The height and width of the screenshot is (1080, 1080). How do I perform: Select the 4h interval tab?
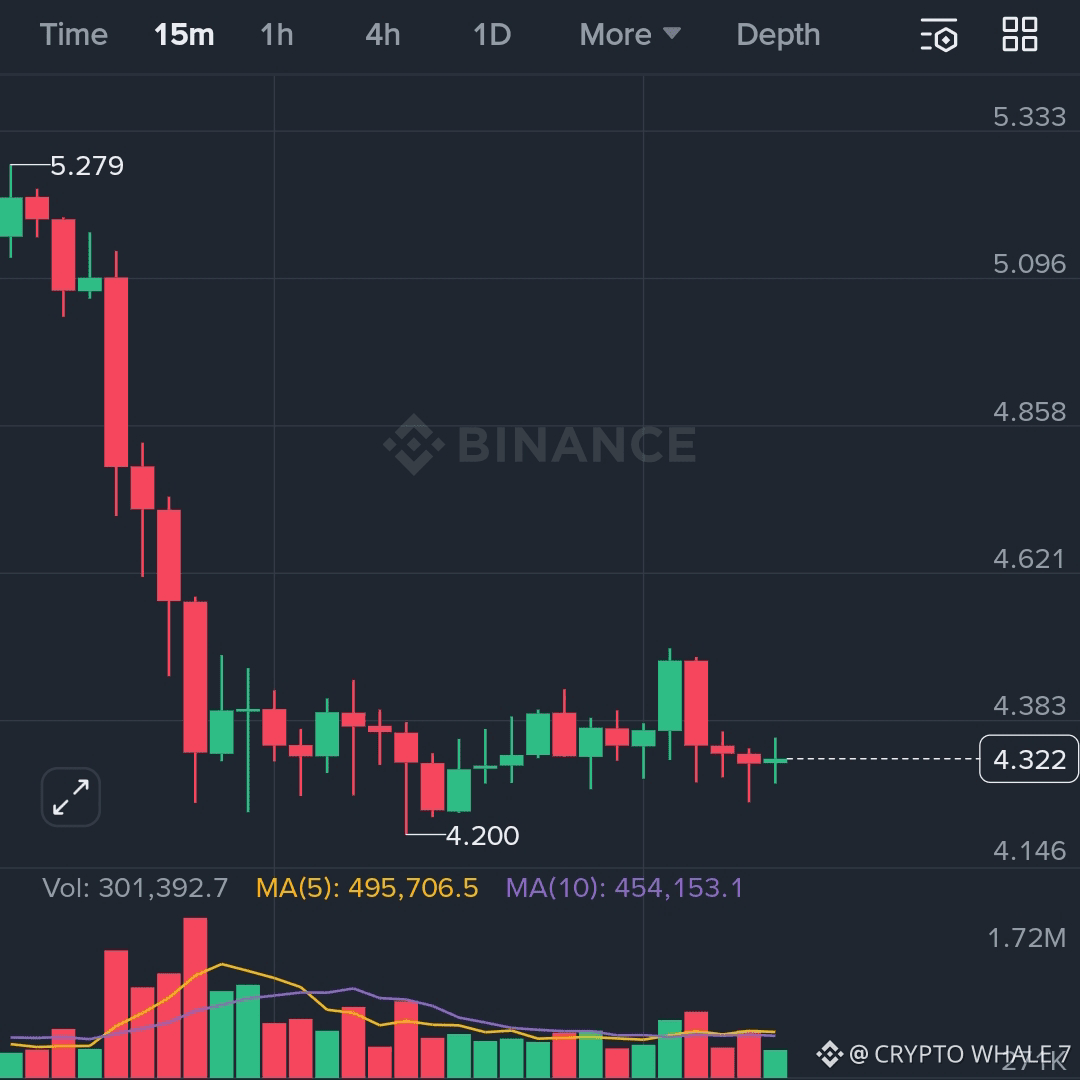(x=383, y=34)
